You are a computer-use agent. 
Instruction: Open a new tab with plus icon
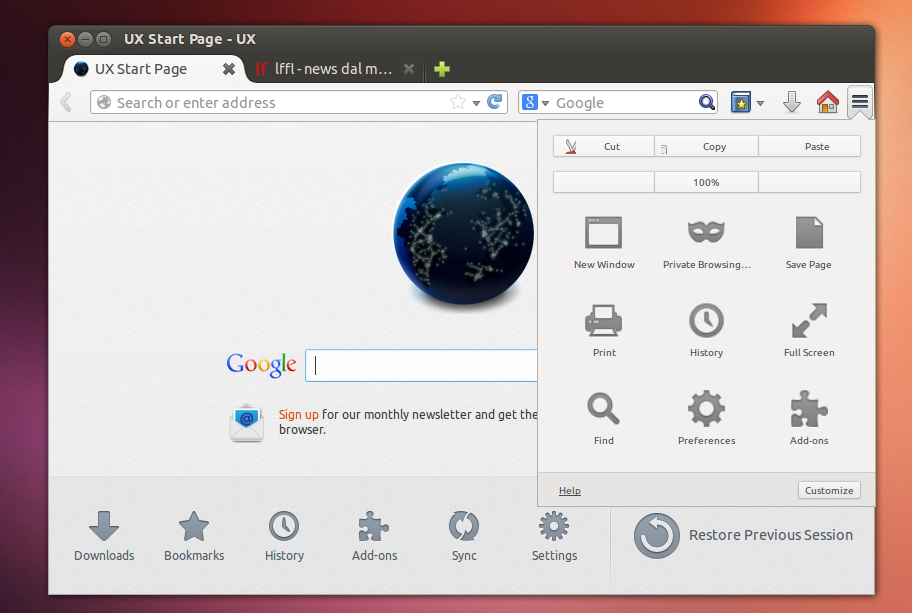tap(441, 69)
